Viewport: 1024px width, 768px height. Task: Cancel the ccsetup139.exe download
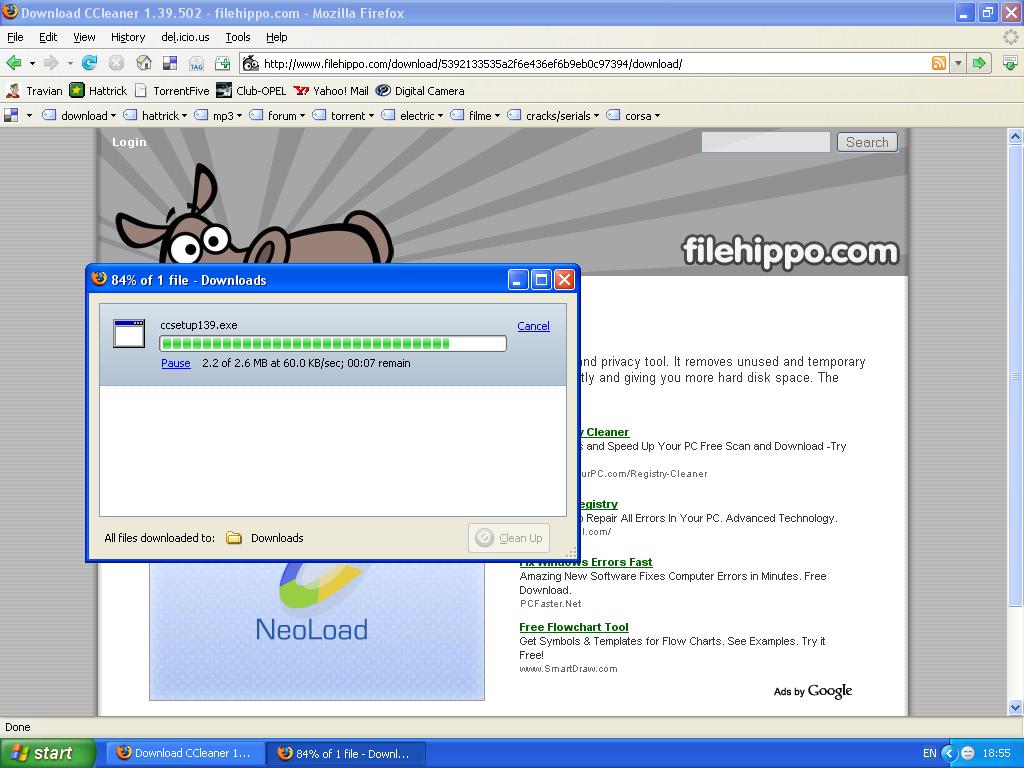click(533, 326)
